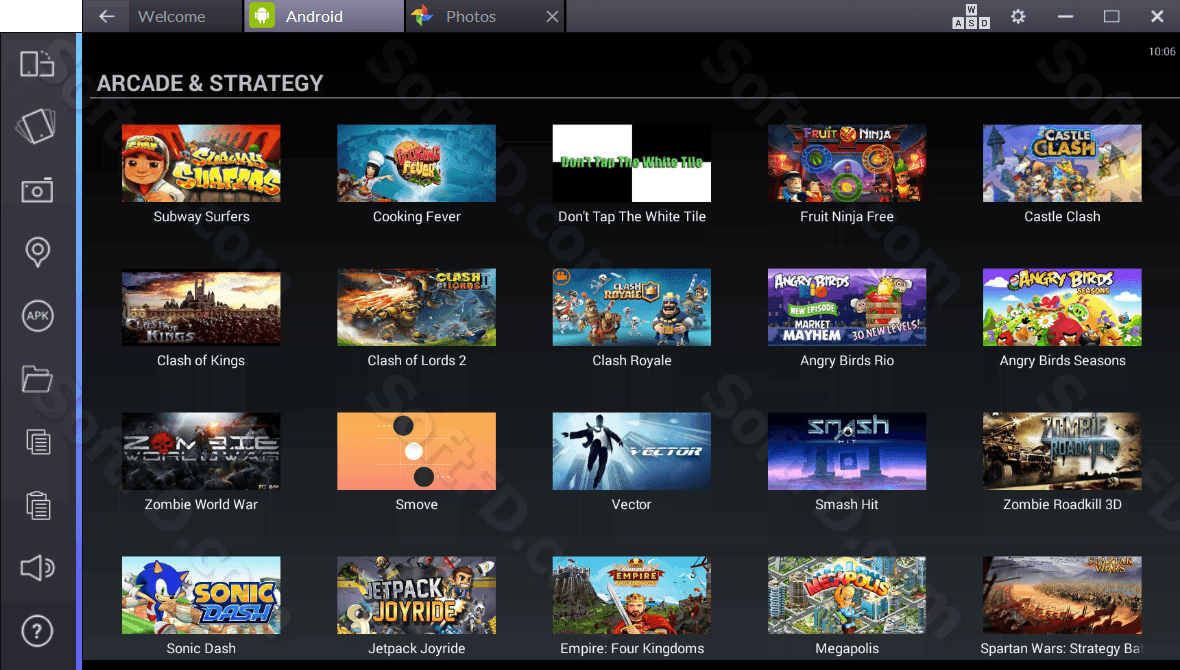The image size is (1180, 670).
Task: Launch the Clash Royale thumbnail
Action: 631,307
